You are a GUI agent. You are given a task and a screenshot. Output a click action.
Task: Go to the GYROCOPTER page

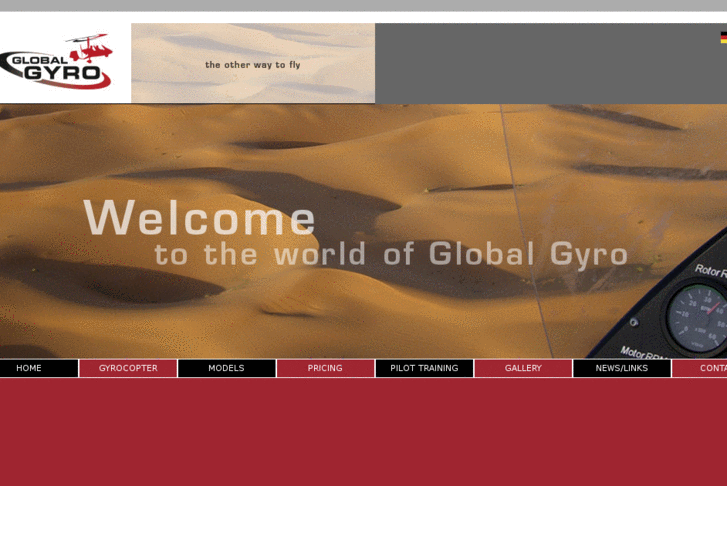point(128,368)
